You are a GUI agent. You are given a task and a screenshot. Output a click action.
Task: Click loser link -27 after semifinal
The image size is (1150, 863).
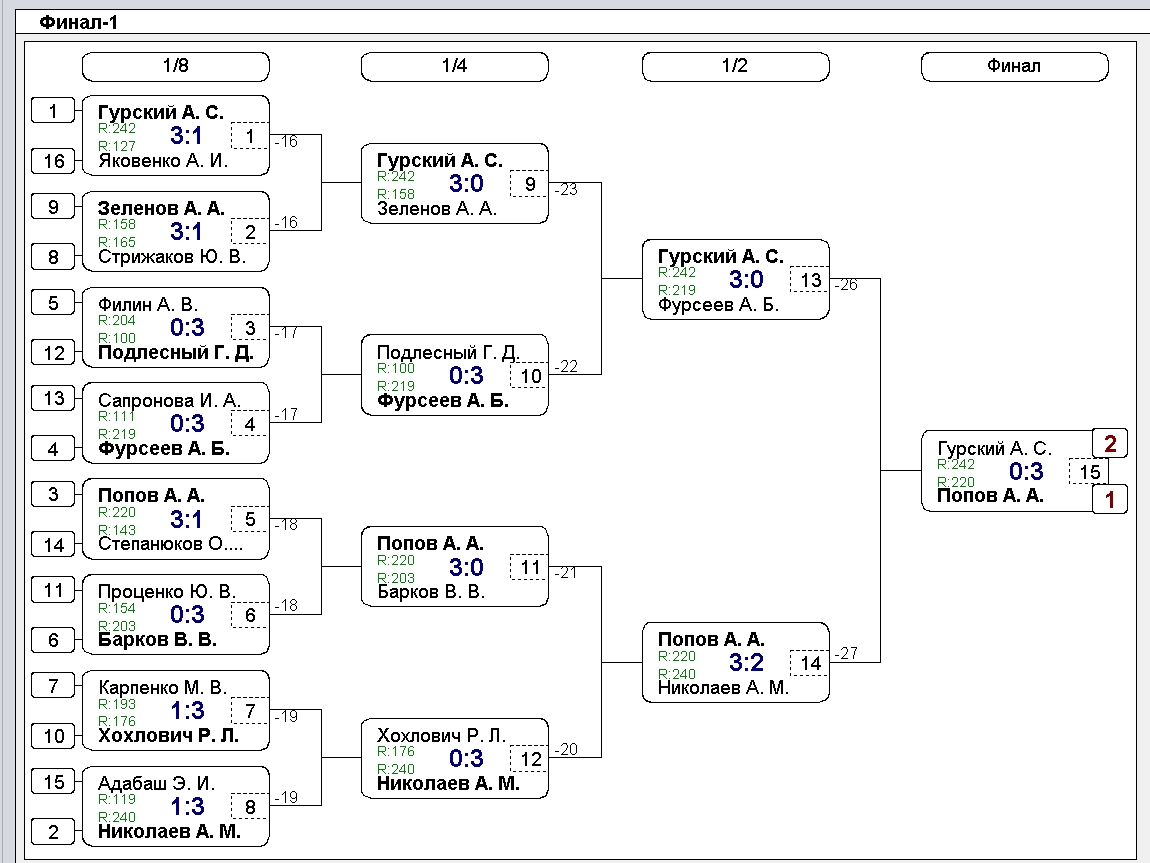846,653
